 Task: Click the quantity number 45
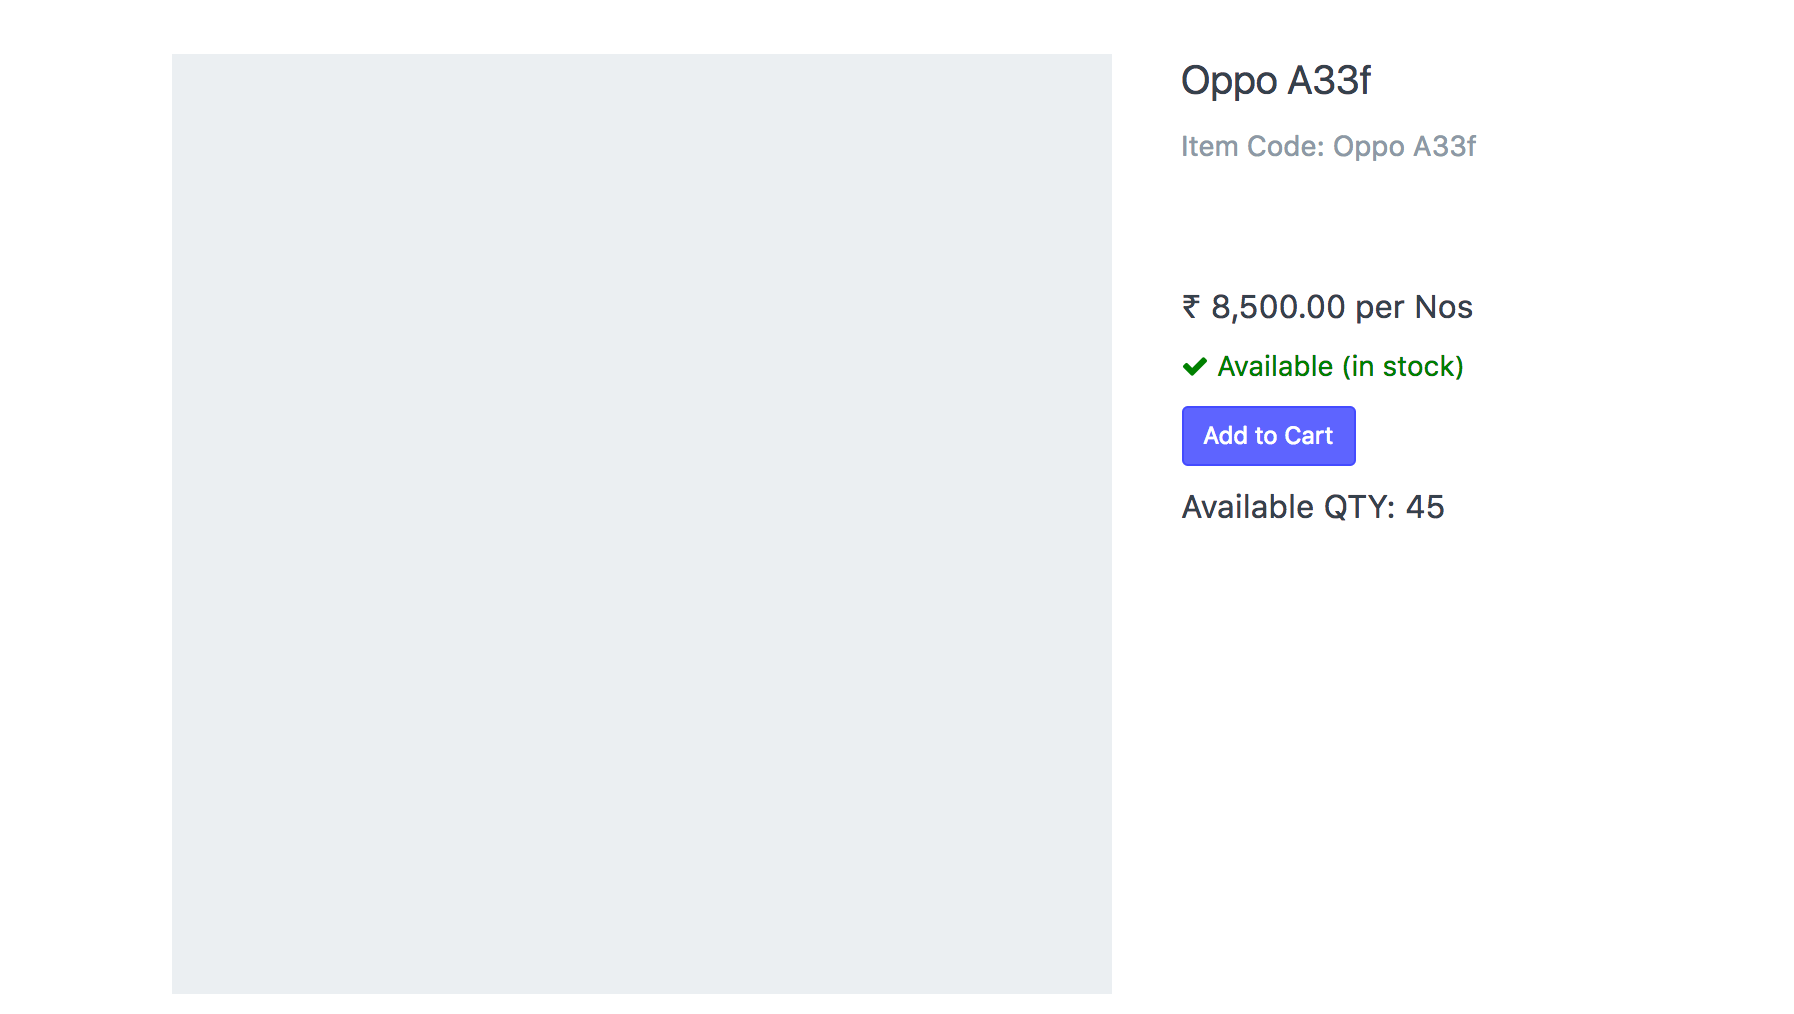1425,507
